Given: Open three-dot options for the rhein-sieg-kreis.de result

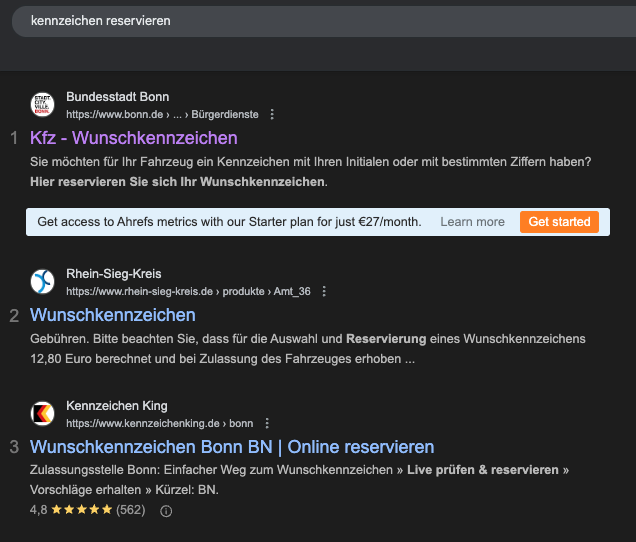Looking at the screenshot, I should tap(324, 292).
